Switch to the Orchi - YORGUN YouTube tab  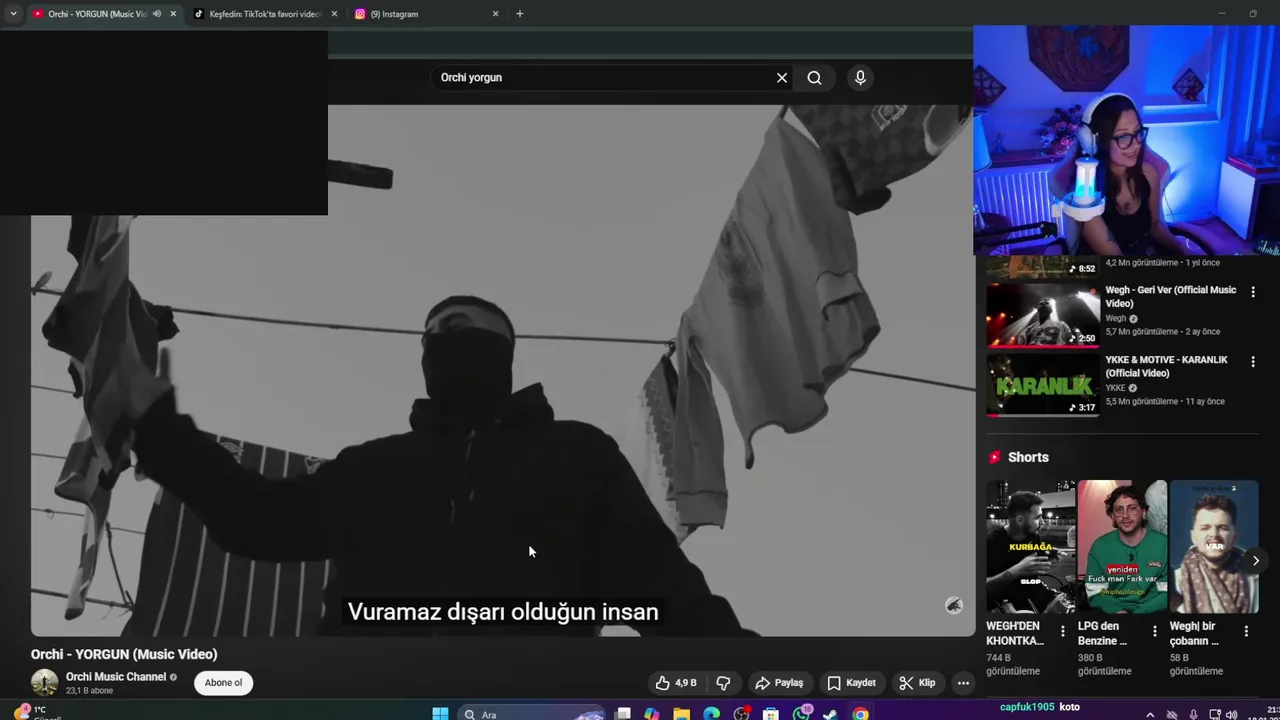coord(96,14)
